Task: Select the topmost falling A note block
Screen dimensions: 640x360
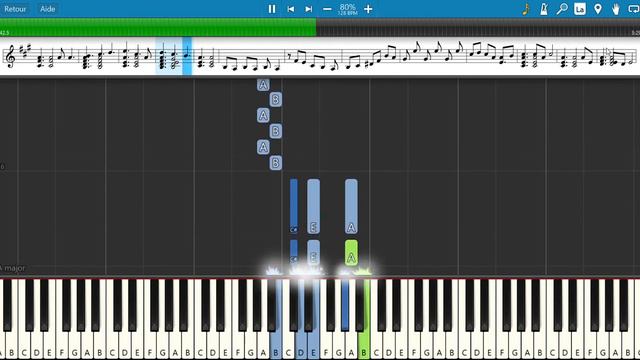Action: pos(263,84)
